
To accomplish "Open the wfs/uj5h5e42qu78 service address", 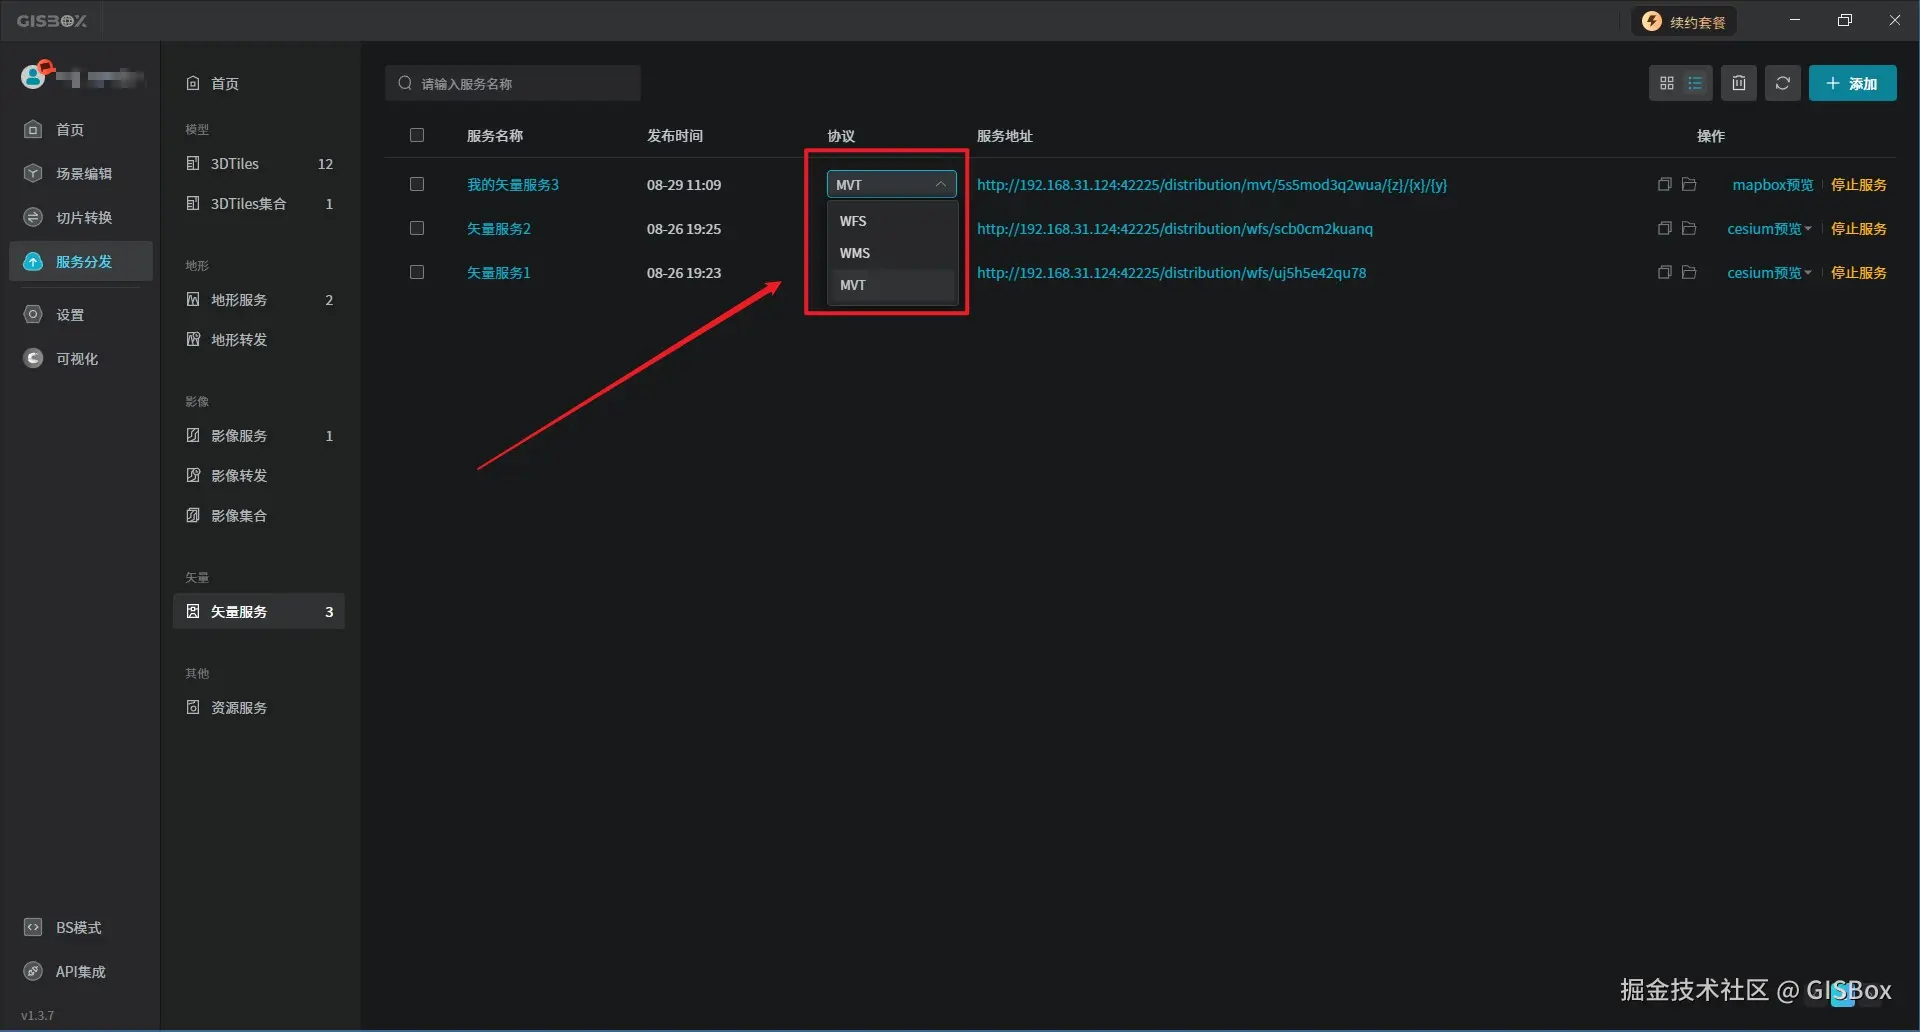I will click(1171, 273).
